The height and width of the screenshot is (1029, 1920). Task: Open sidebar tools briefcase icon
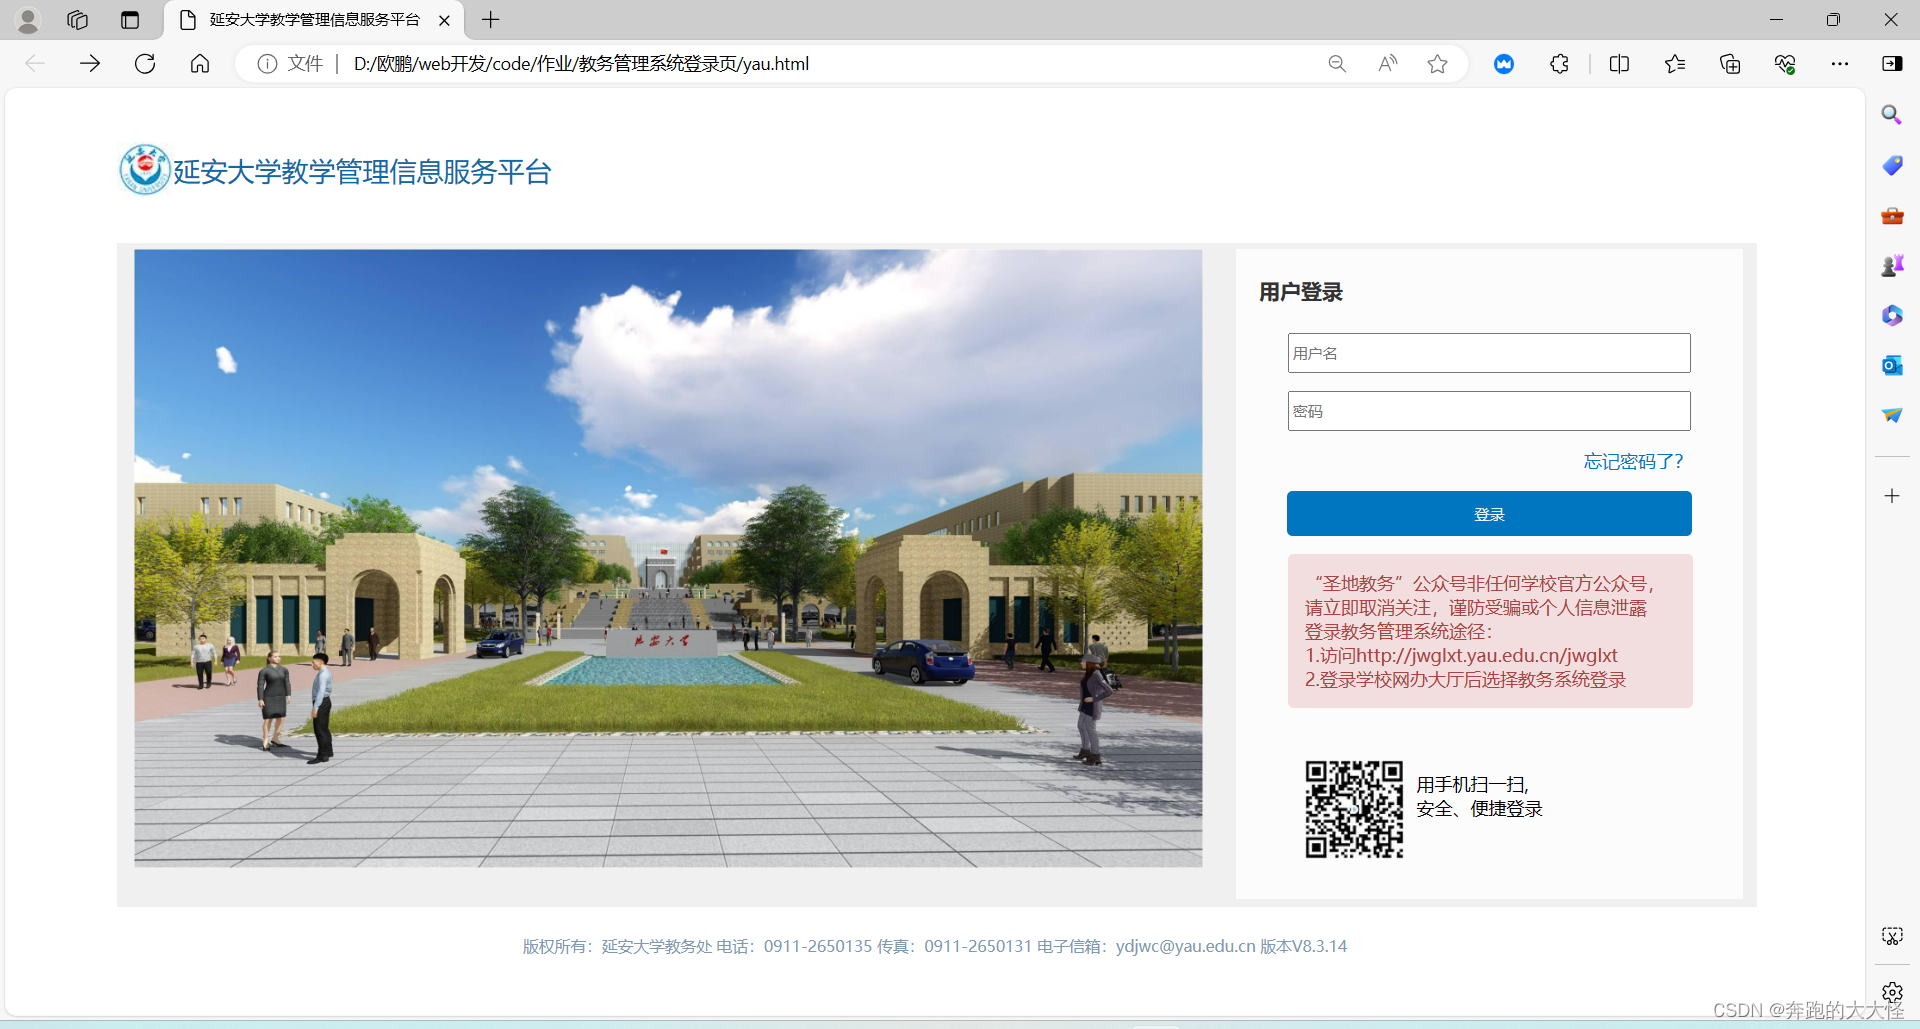pyautogui.click(x=1892, y=215)
